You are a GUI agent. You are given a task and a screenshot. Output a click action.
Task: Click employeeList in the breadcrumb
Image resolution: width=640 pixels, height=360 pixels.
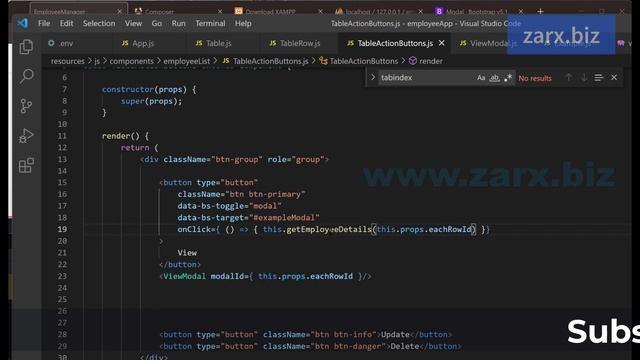tap(187, 61)
